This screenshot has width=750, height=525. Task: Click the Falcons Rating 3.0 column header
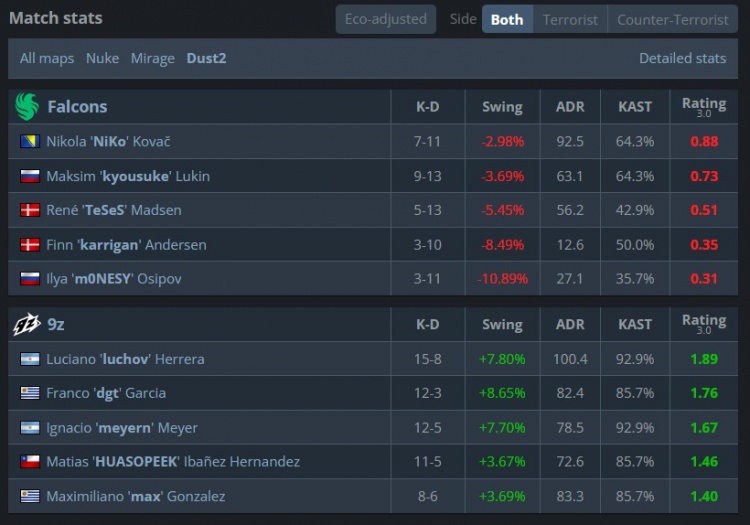coord(704,107)
